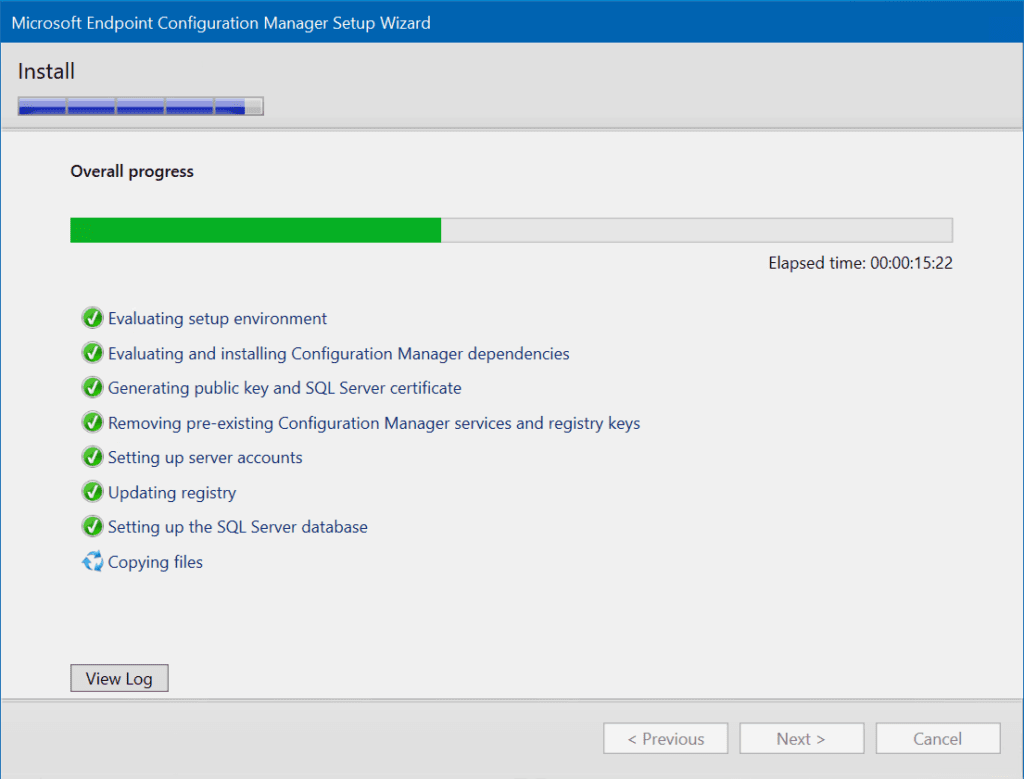Click the green overall progress bar

511,230
